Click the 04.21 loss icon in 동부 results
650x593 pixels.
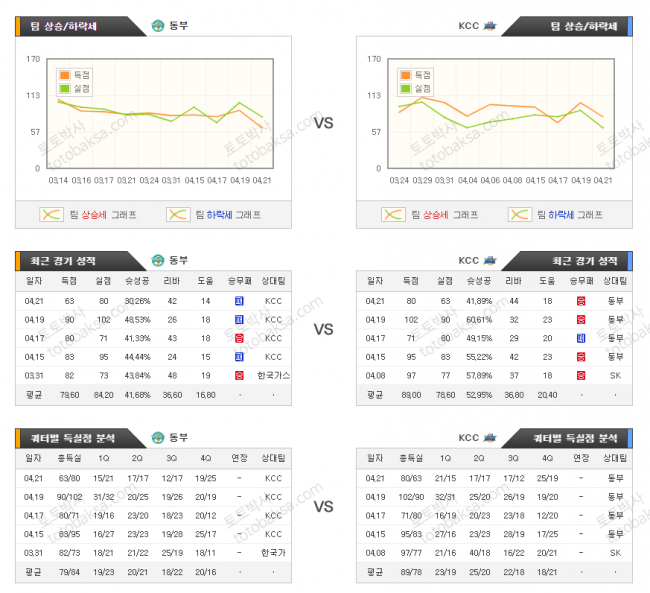[x=239, y=301]
